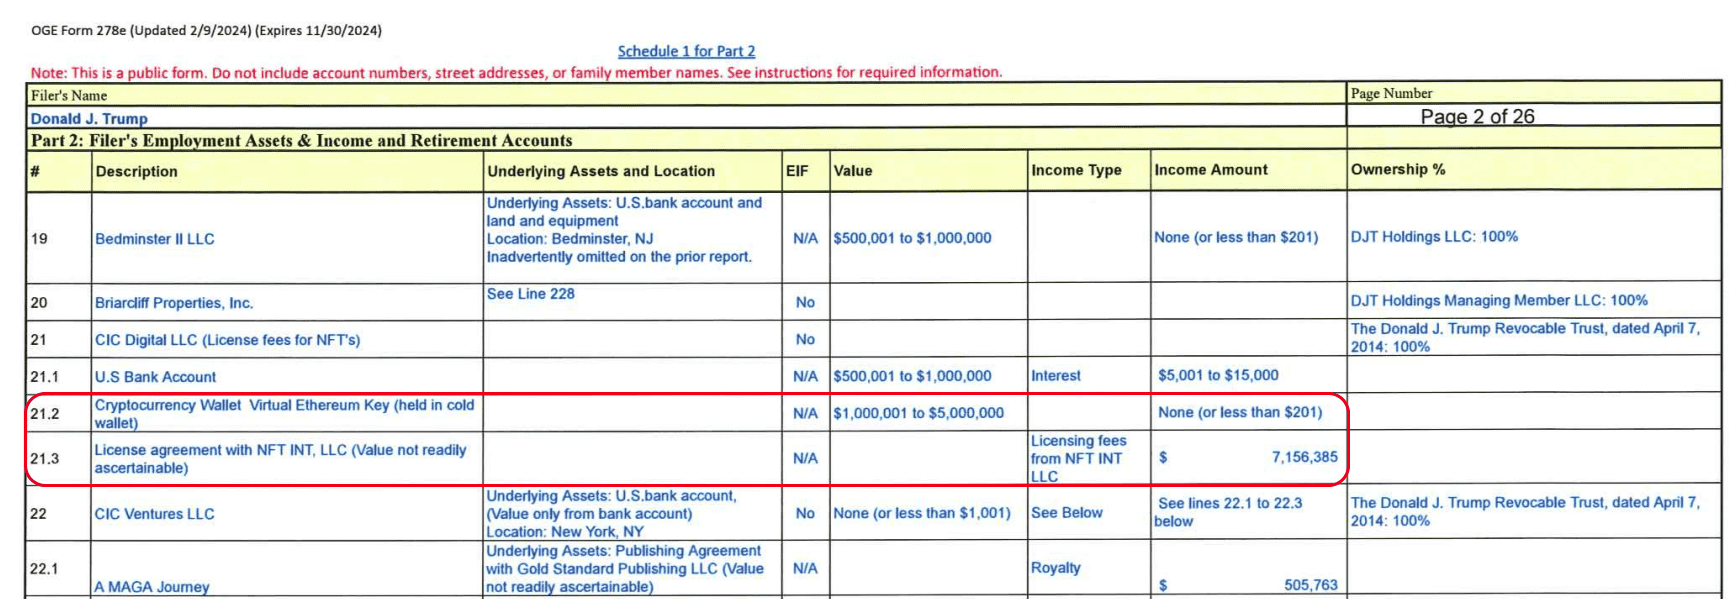Image resolution: width=1730 pixels, height=599 pixels.
Task: Click the EIF 'No' in the CIC Digital row
Action: 805,339
